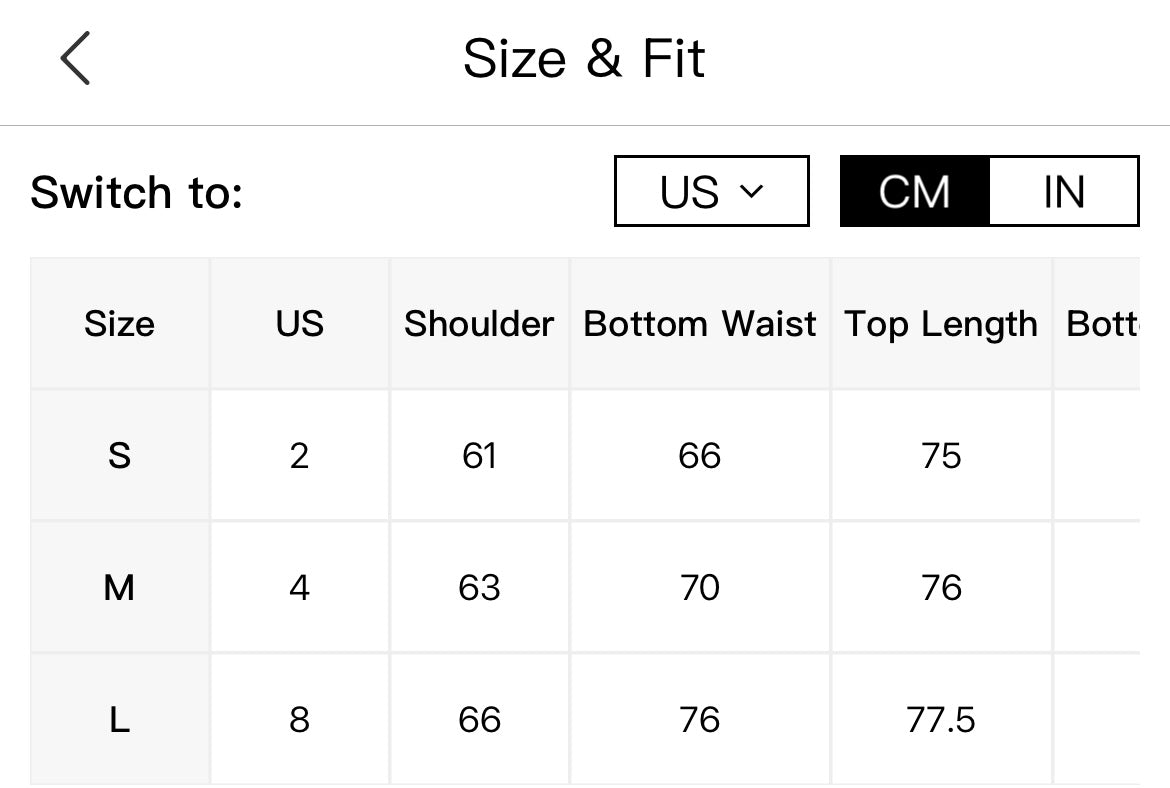1170x788 pixels.
Task: Click shoulder value 61 for size S
Action: tap(479, 455)
